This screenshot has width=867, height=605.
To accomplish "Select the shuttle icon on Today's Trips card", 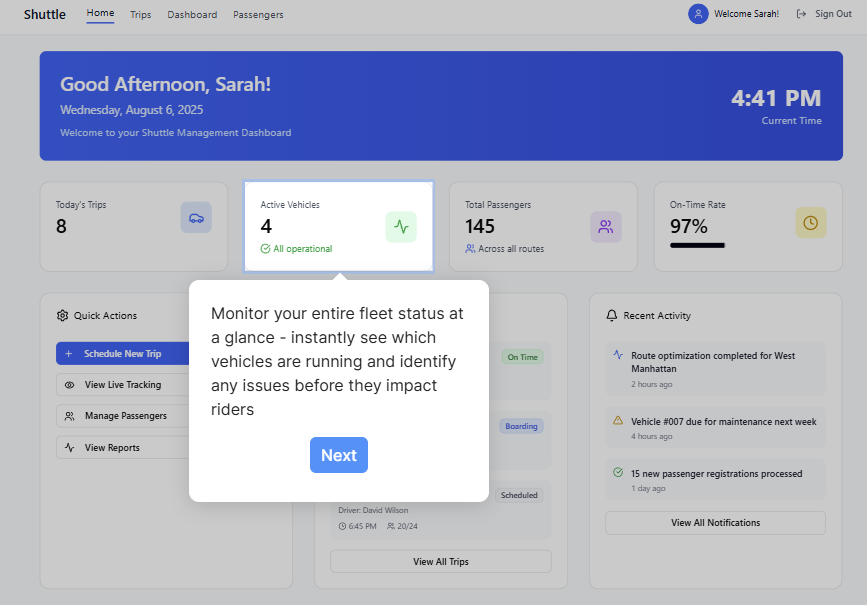I will [196, 217].
